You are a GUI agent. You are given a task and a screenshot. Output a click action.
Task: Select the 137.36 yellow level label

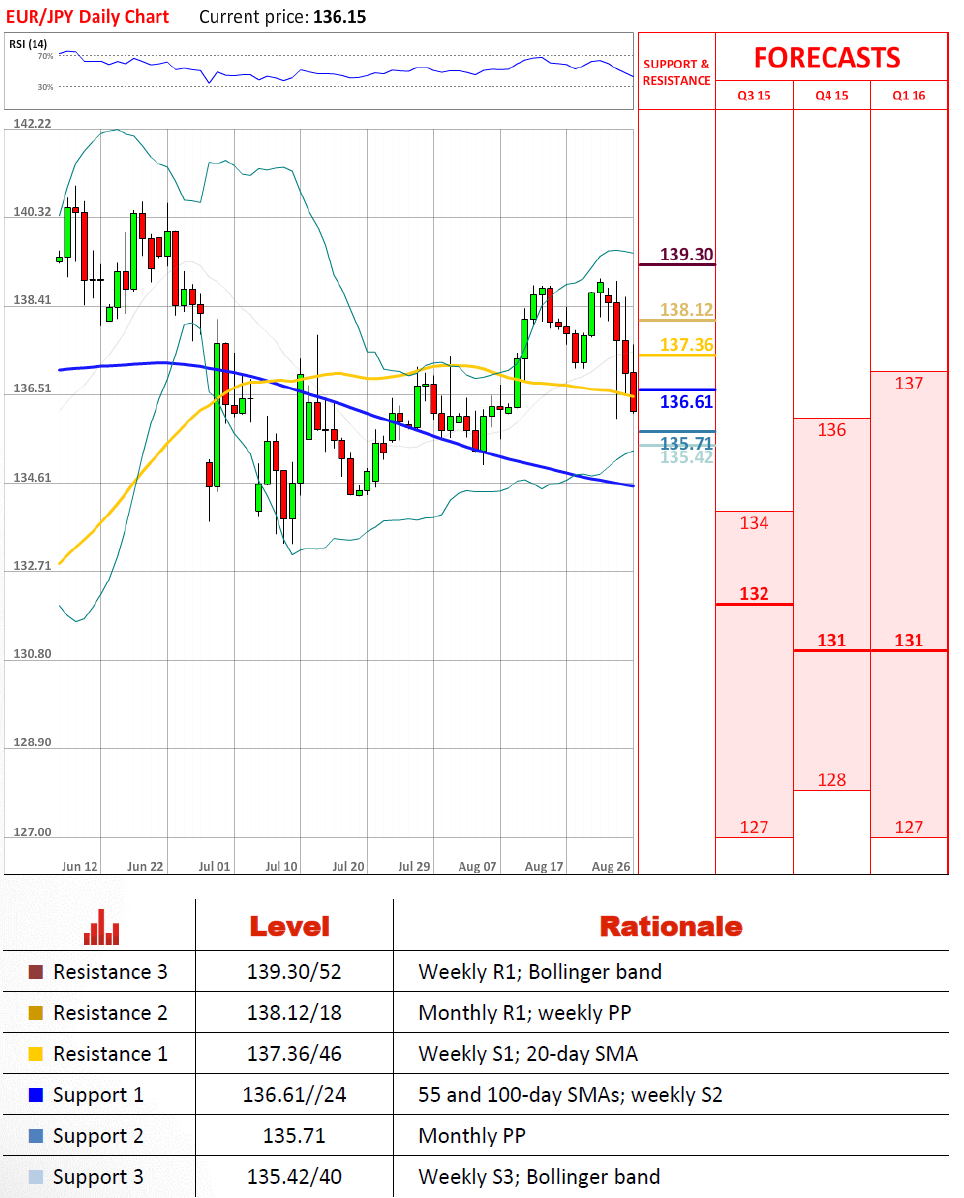686,345
